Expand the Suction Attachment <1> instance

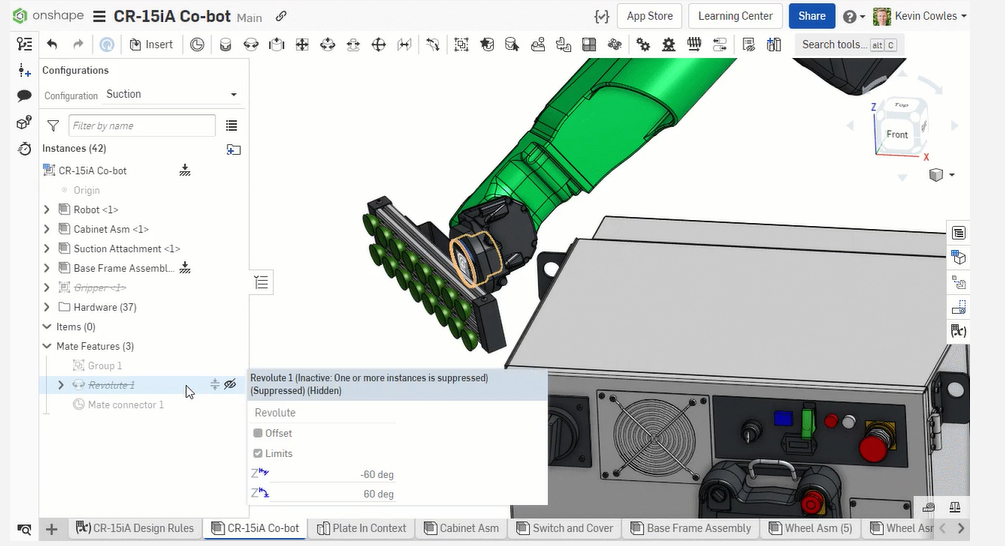pyautogui.click(x=47, y=249)
